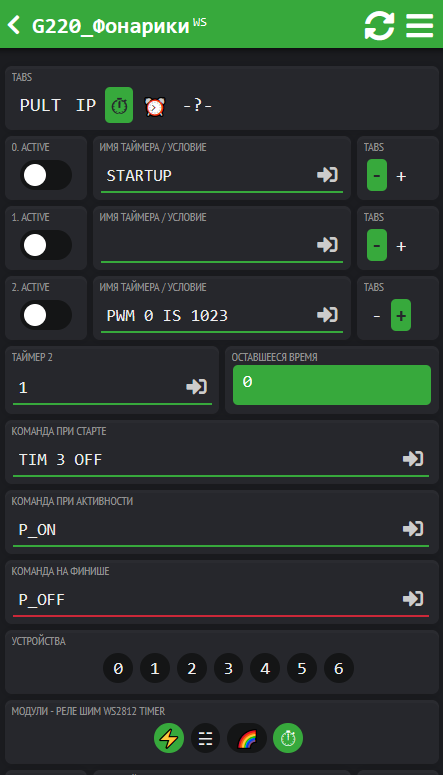Open the hamburger menu
Viewport: 443px width, 775px height.
coord(419,25)
